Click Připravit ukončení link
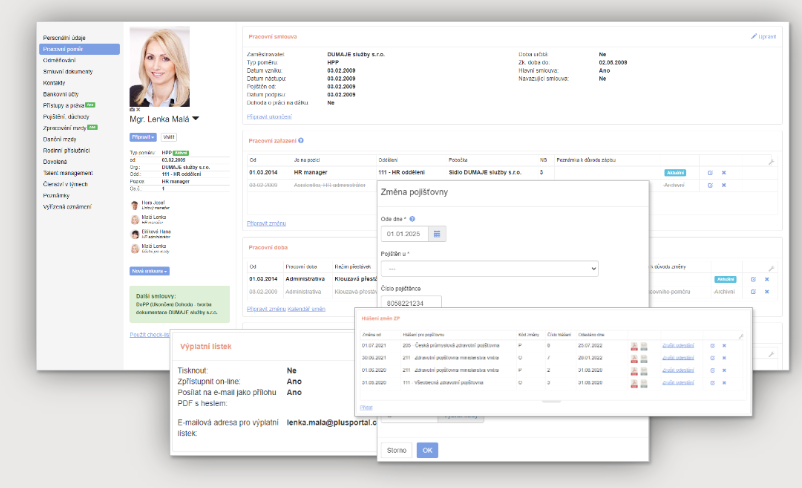 [x=269, y=117]
